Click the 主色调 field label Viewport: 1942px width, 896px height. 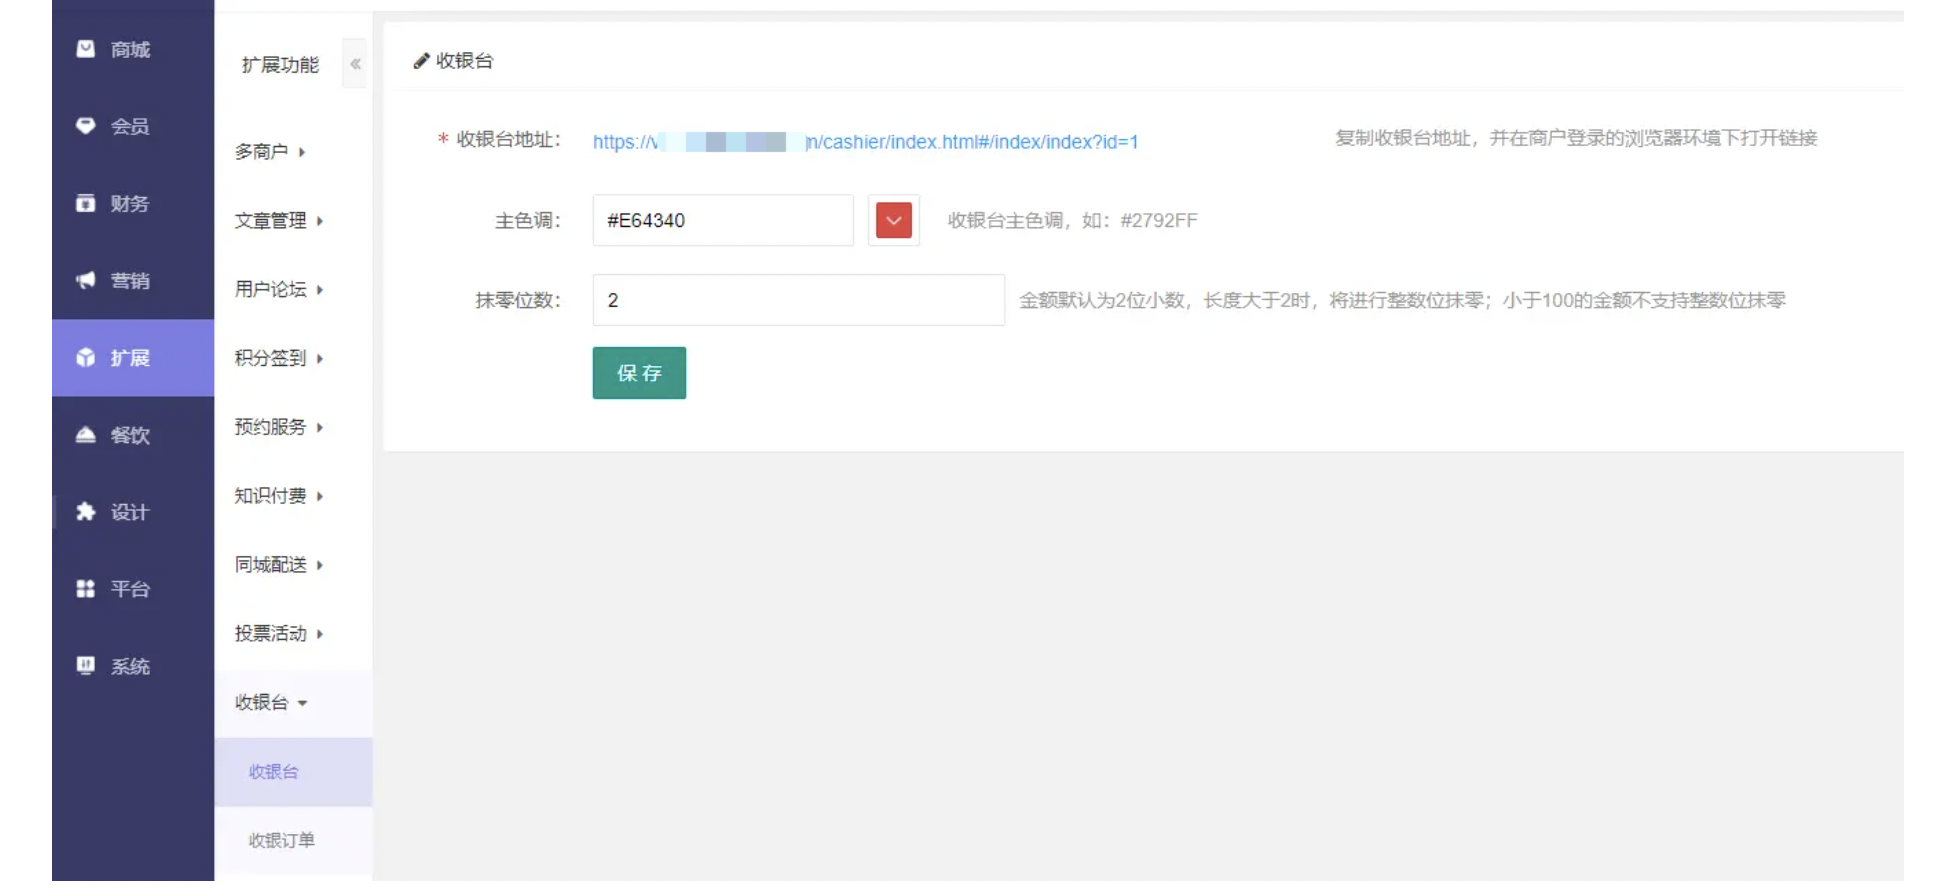point(528,220)
